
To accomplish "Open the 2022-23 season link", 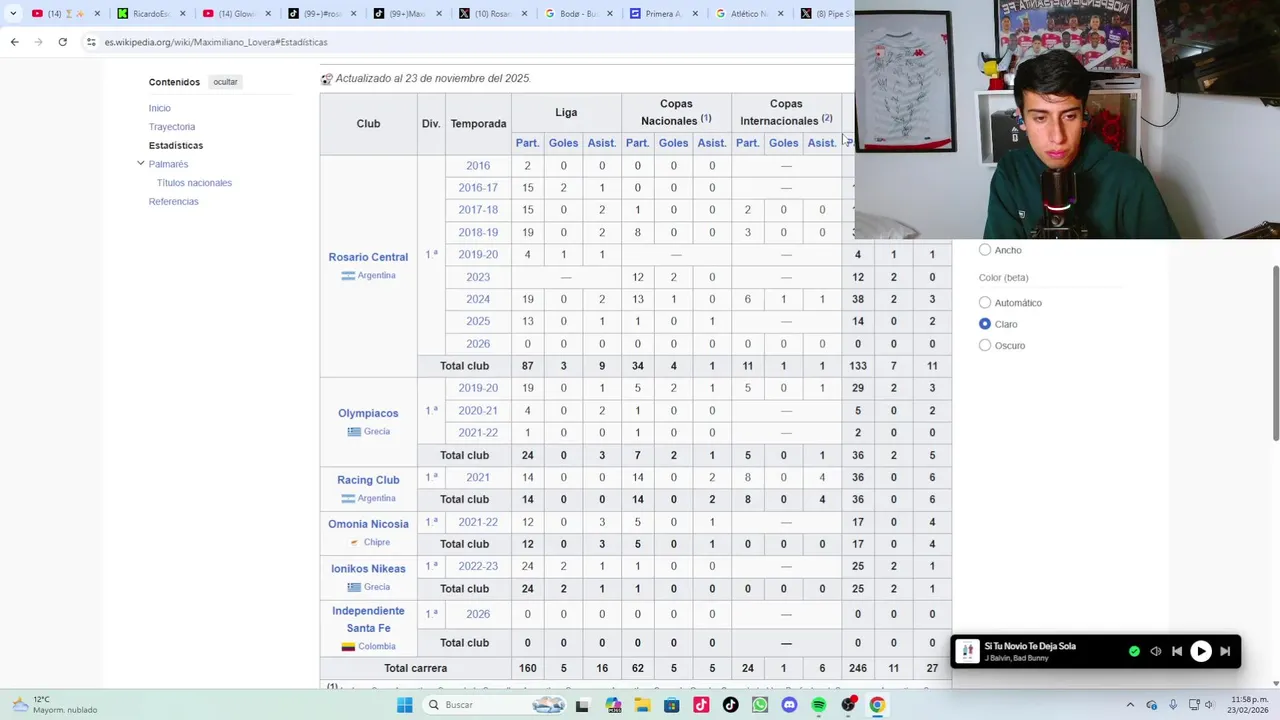I will [478, 566].
